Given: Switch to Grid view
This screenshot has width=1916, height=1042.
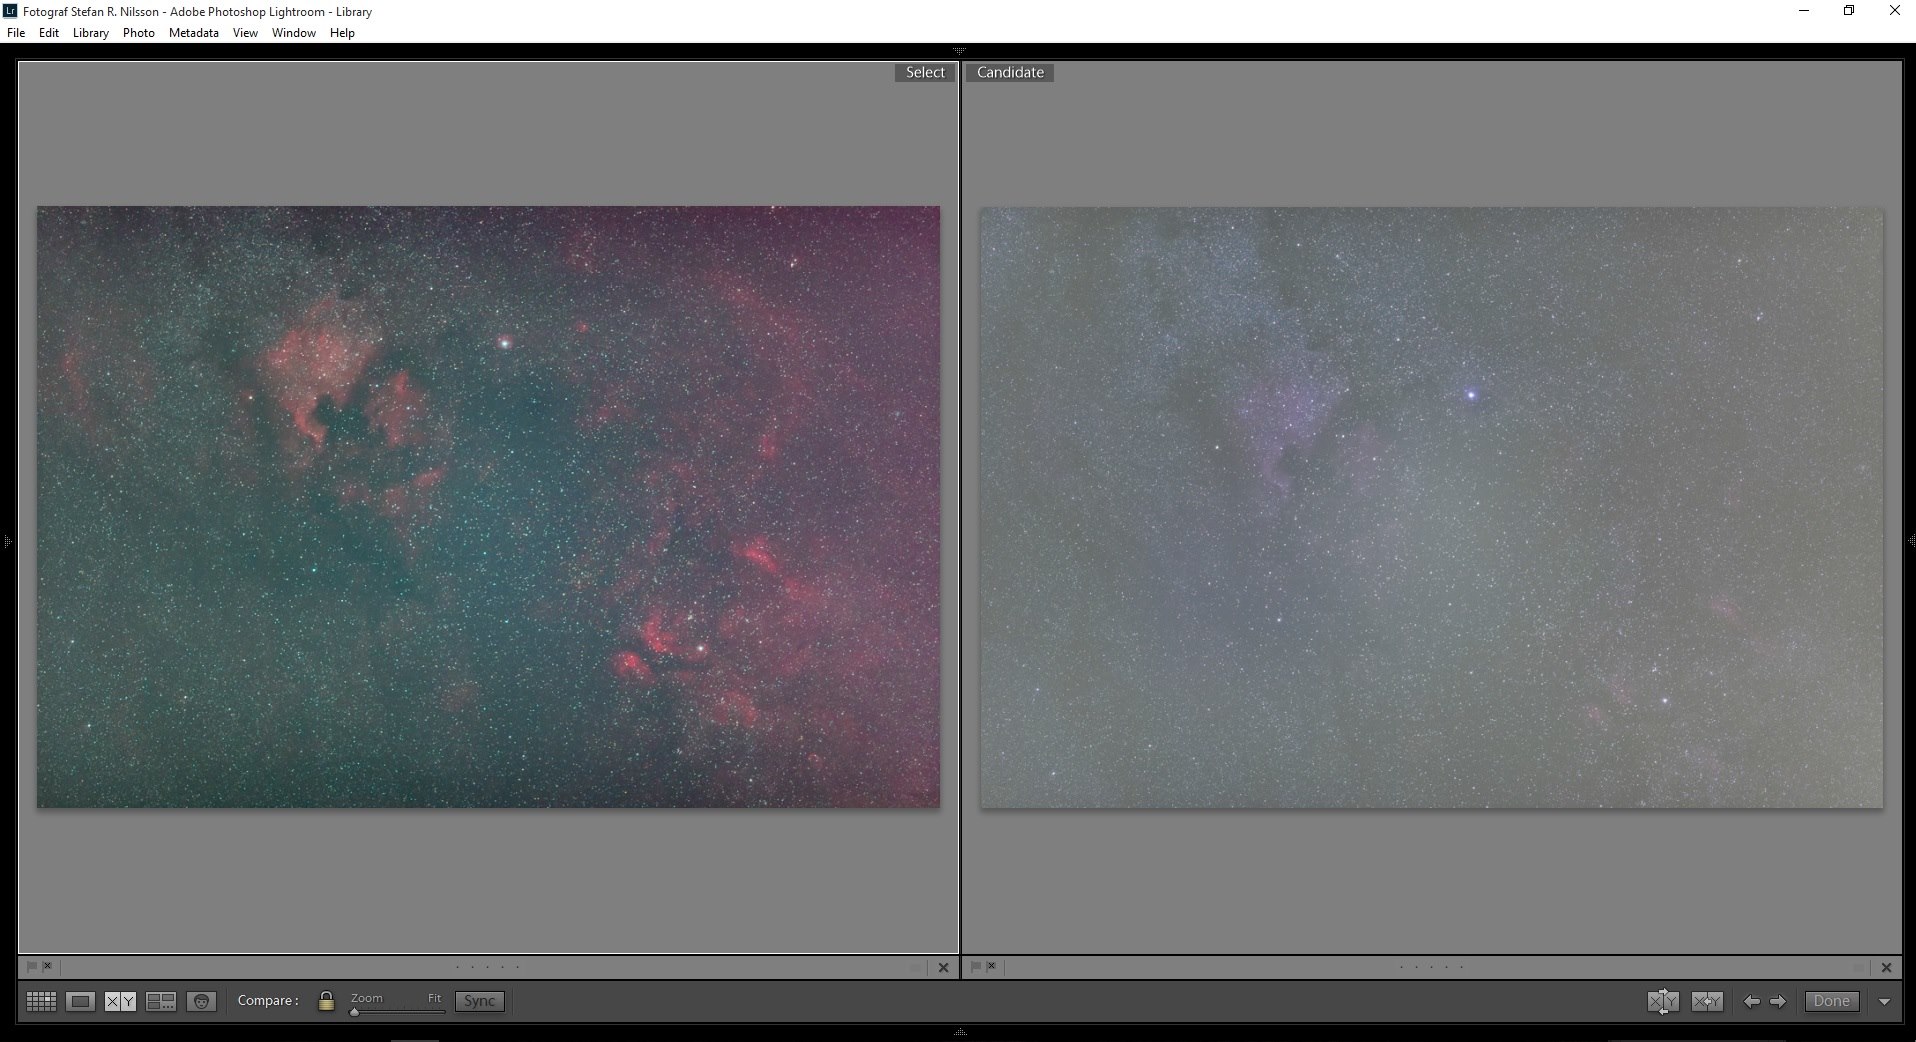Looking at the screenshot, I should click(x=41, y=1001).
